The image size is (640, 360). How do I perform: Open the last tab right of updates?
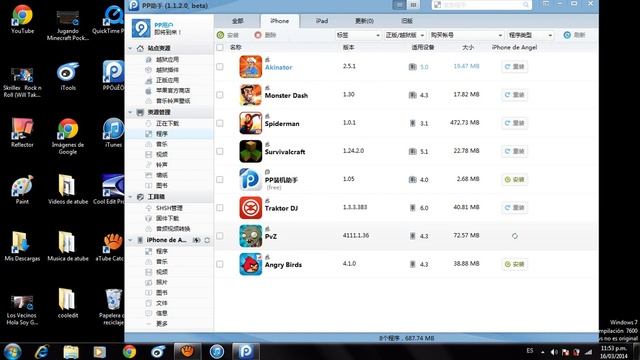pos(407,21)
